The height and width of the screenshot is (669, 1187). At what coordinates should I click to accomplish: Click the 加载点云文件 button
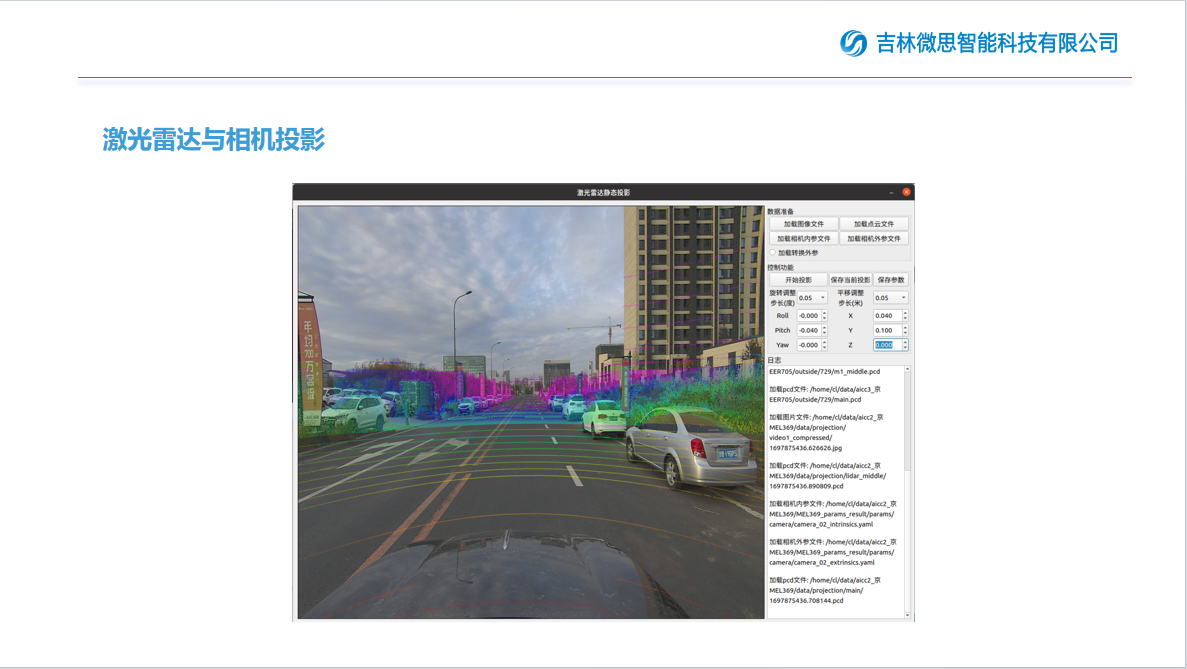pos(874,224)
